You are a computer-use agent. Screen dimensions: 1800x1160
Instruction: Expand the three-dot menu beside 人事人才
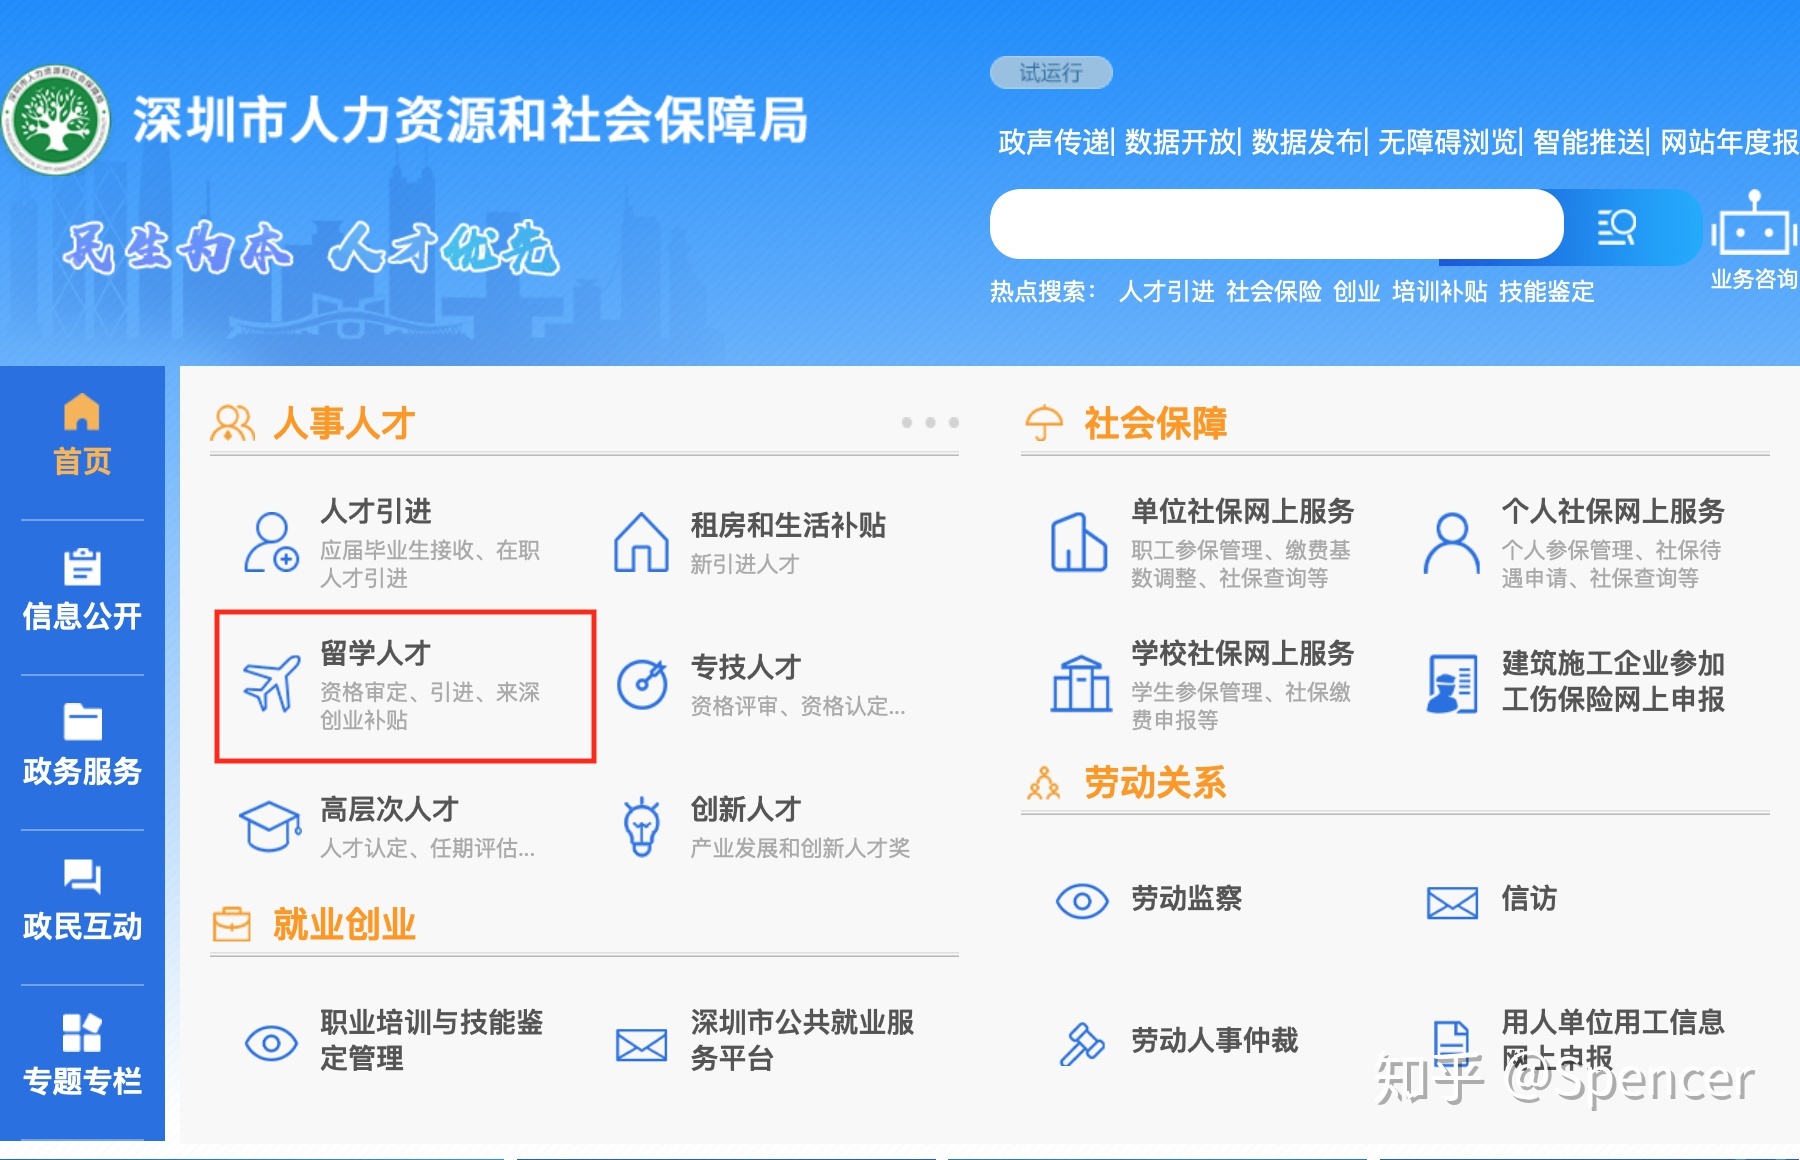click(930, 423)
